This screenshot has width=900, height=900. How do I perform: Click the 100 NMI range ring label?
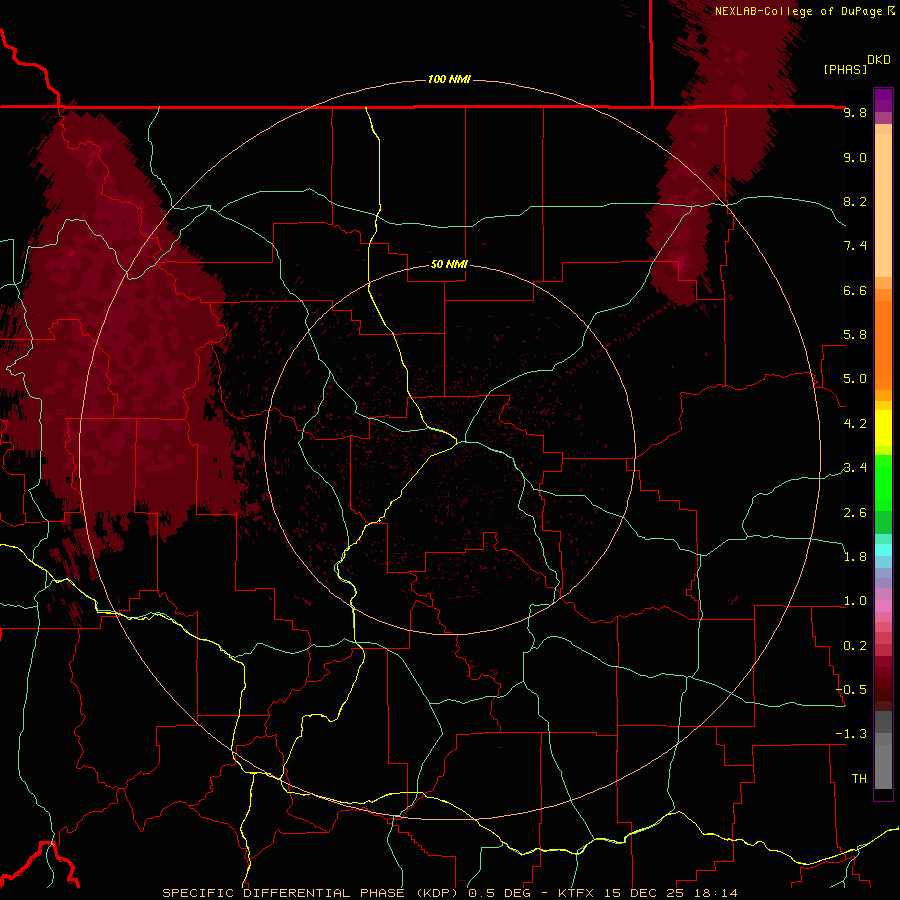(449, 79)
